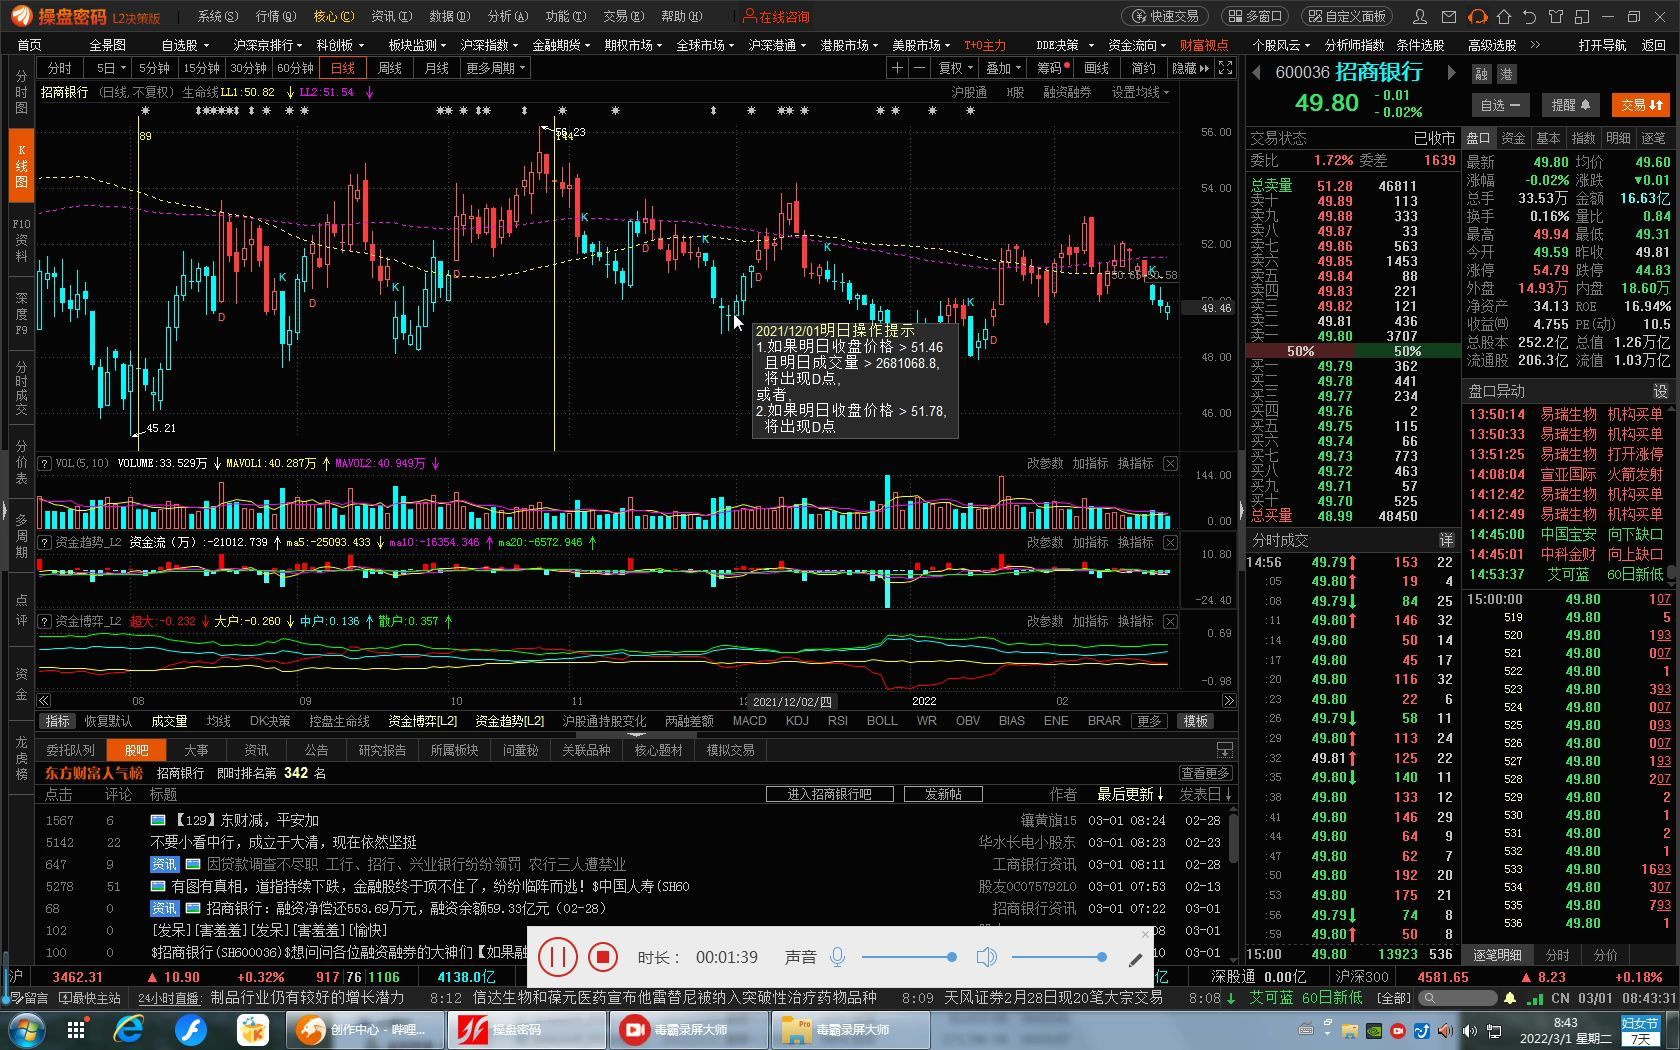
Task: Click 进入招商银行吧 button
Action: point(829,794)
